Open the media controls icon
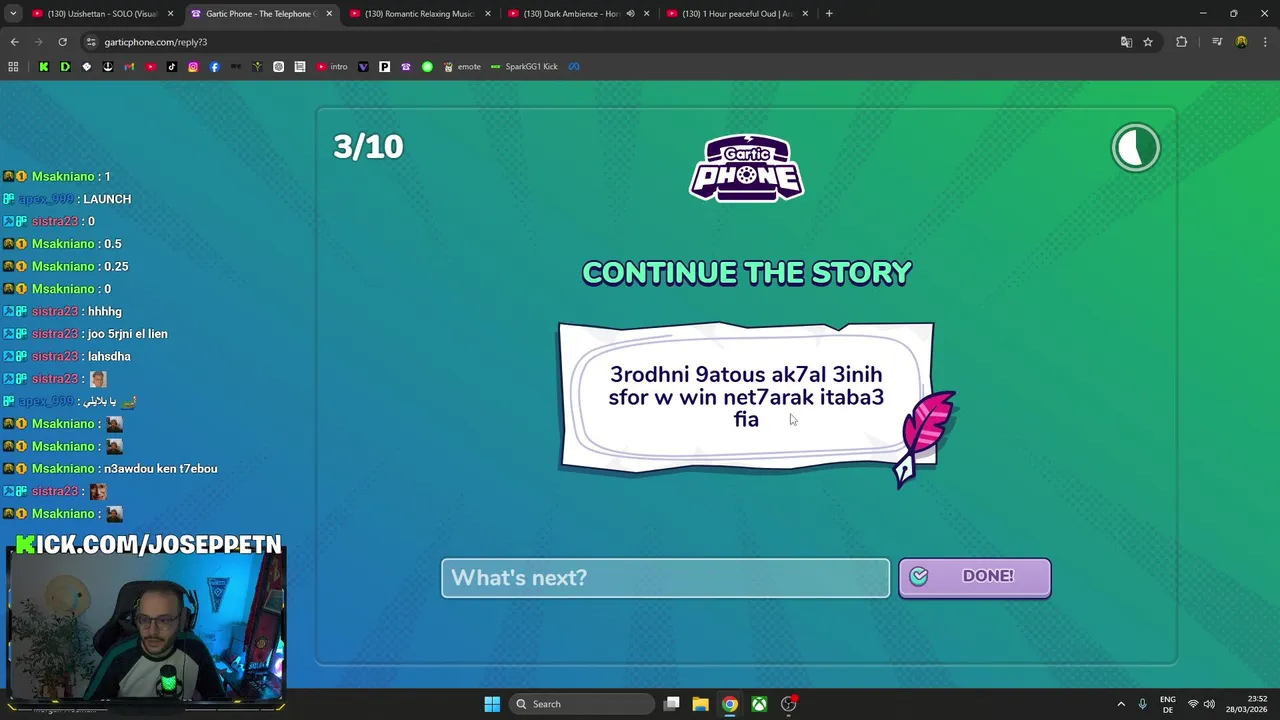 click(1217, 42)
